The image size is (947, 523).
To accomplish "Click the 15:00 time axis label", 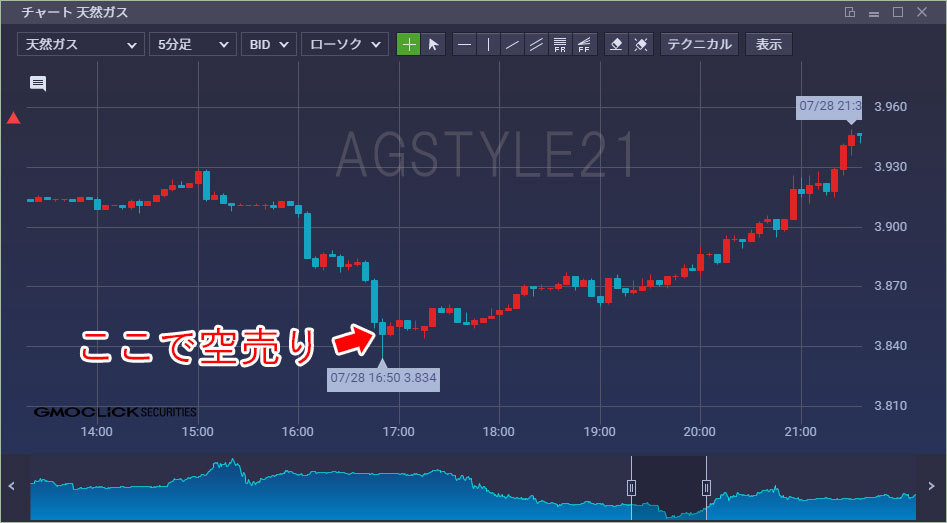I will (197, 432).
